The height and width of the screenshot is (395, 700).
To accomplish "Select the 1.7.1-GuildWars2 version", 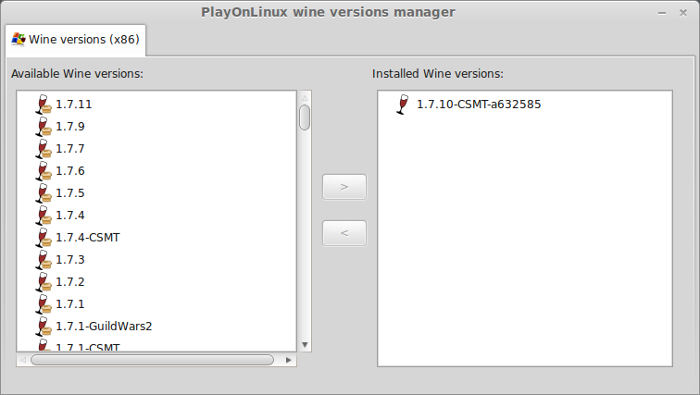I will click(104, 326).
